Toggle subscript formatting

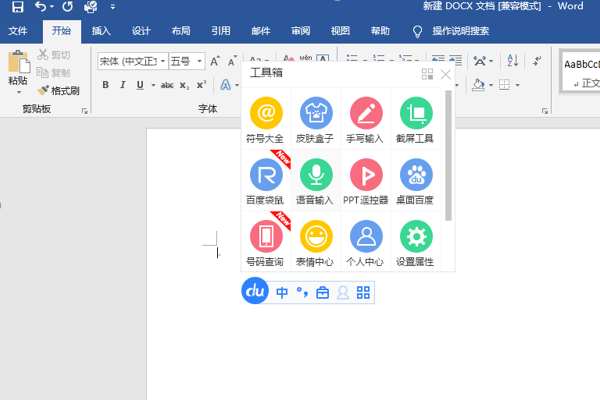point(184,85)
